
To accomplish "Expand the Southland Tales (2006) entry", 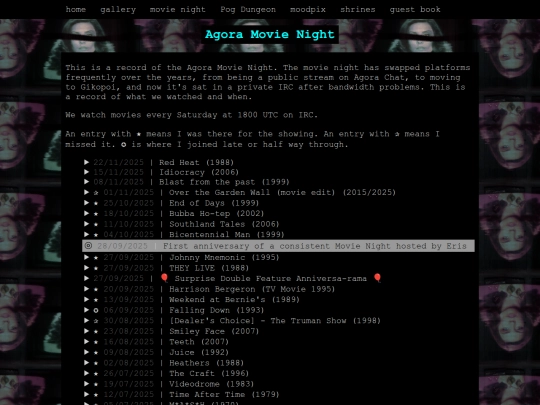I will (87, 224).
